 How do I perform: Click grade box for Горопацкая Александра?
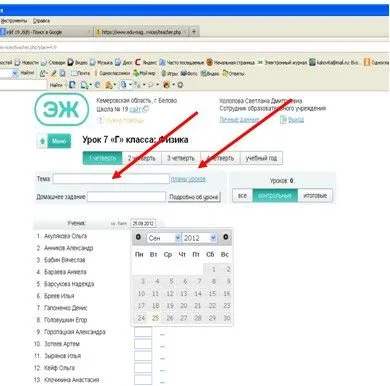coord(143,332)
